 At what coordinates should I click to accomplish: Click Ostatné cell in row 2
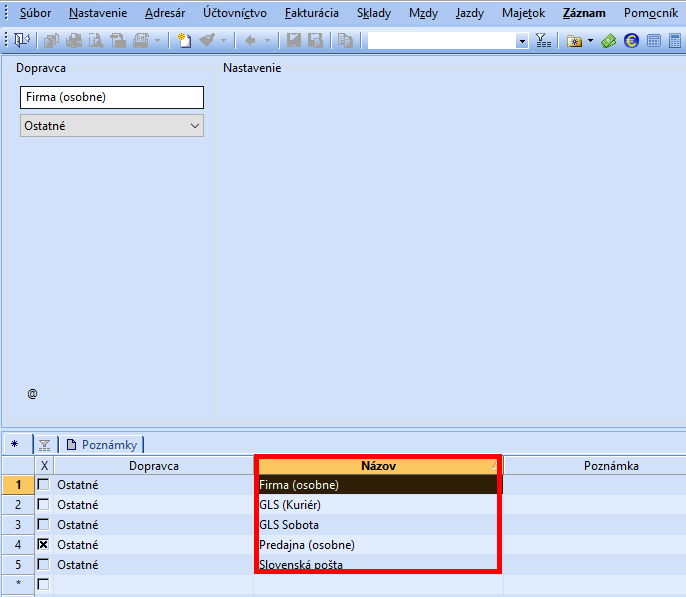154,505
